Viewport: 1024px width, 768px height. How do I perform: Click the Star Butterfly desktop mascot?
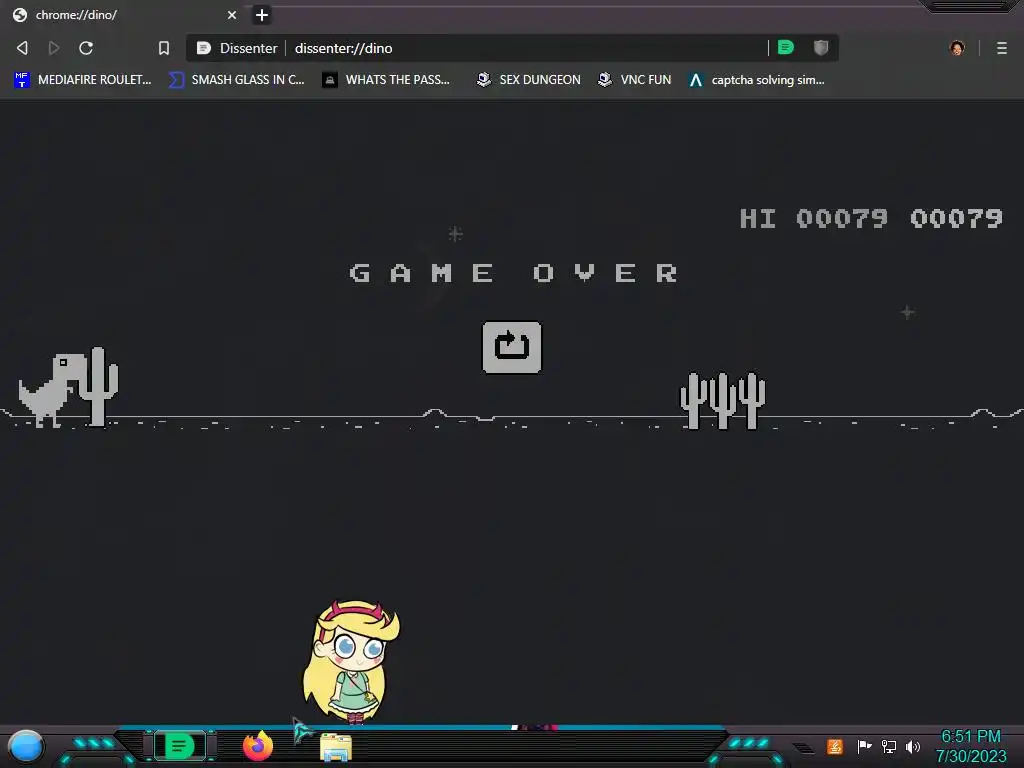point(352,661)
